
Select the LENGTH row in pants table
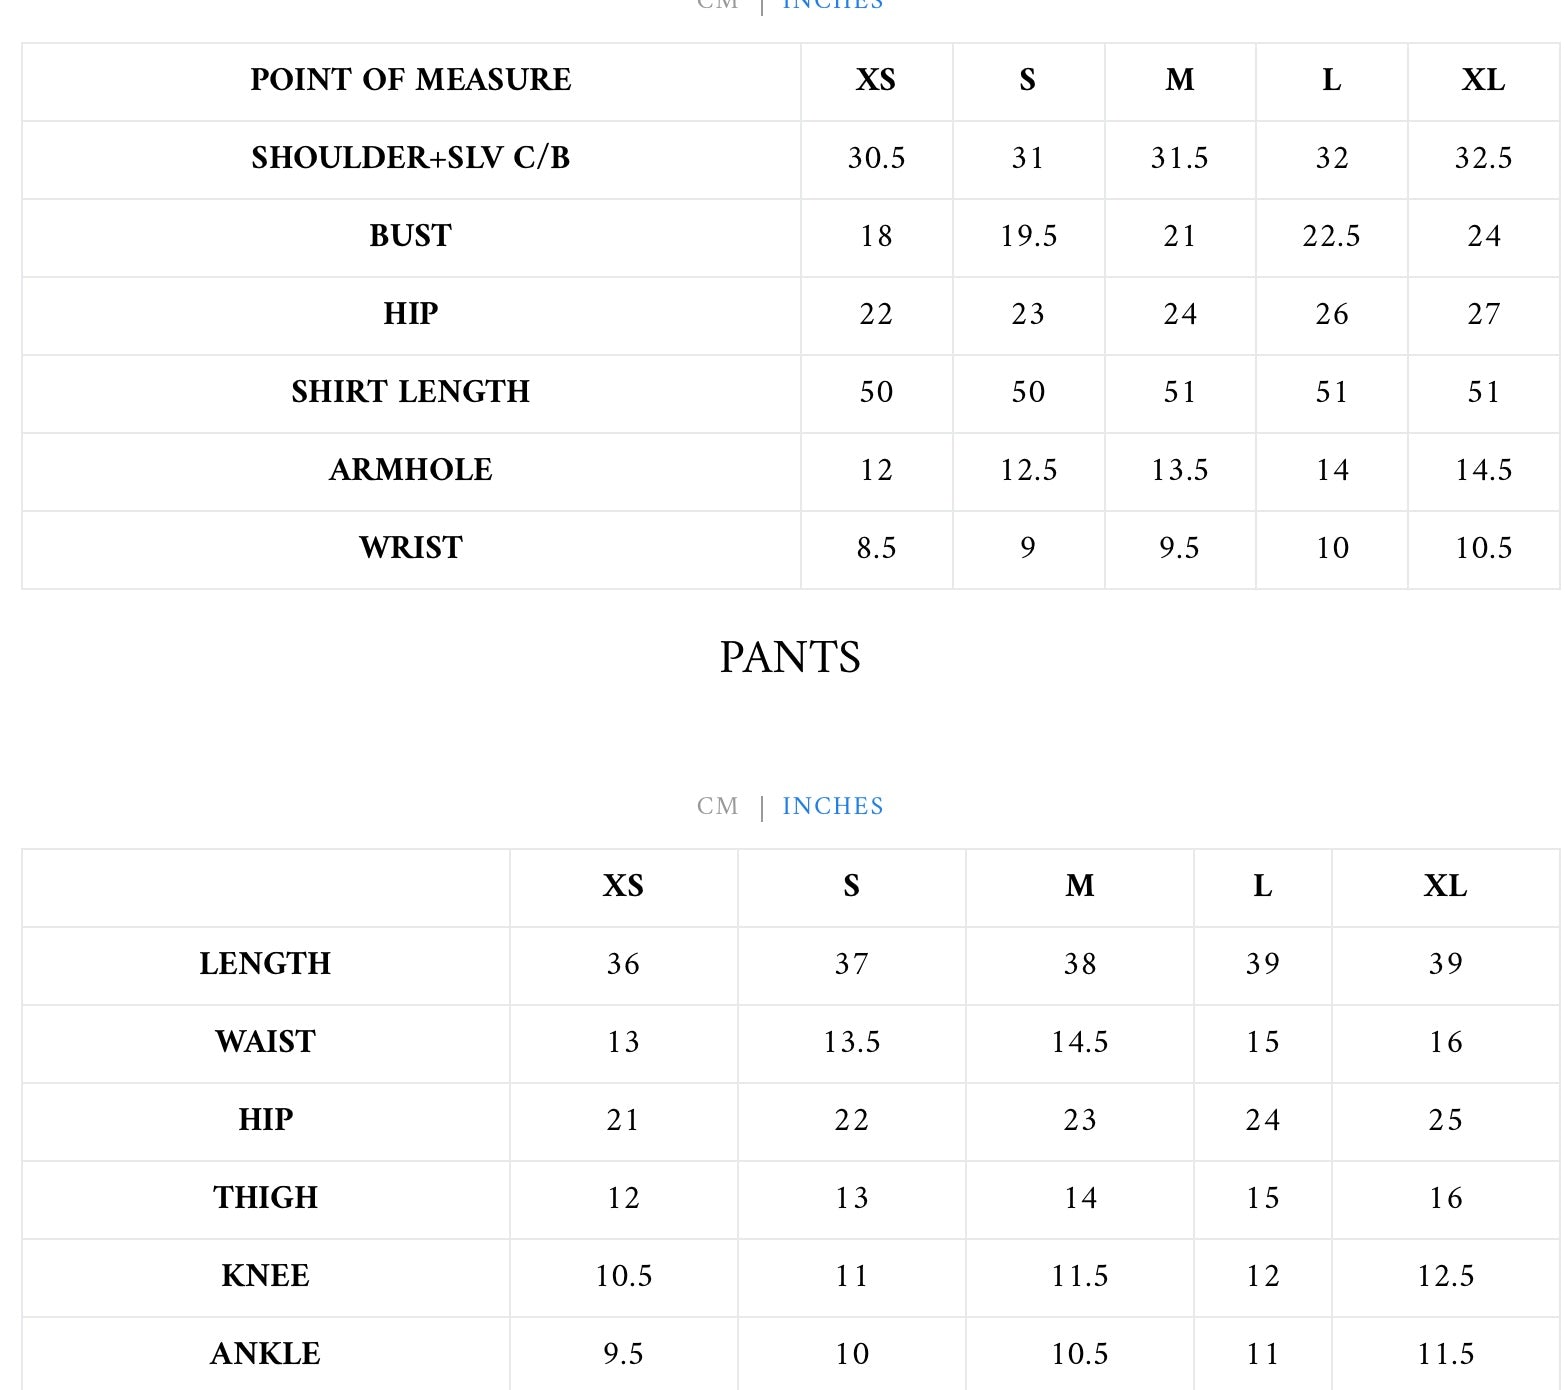[x=265, y=964]
